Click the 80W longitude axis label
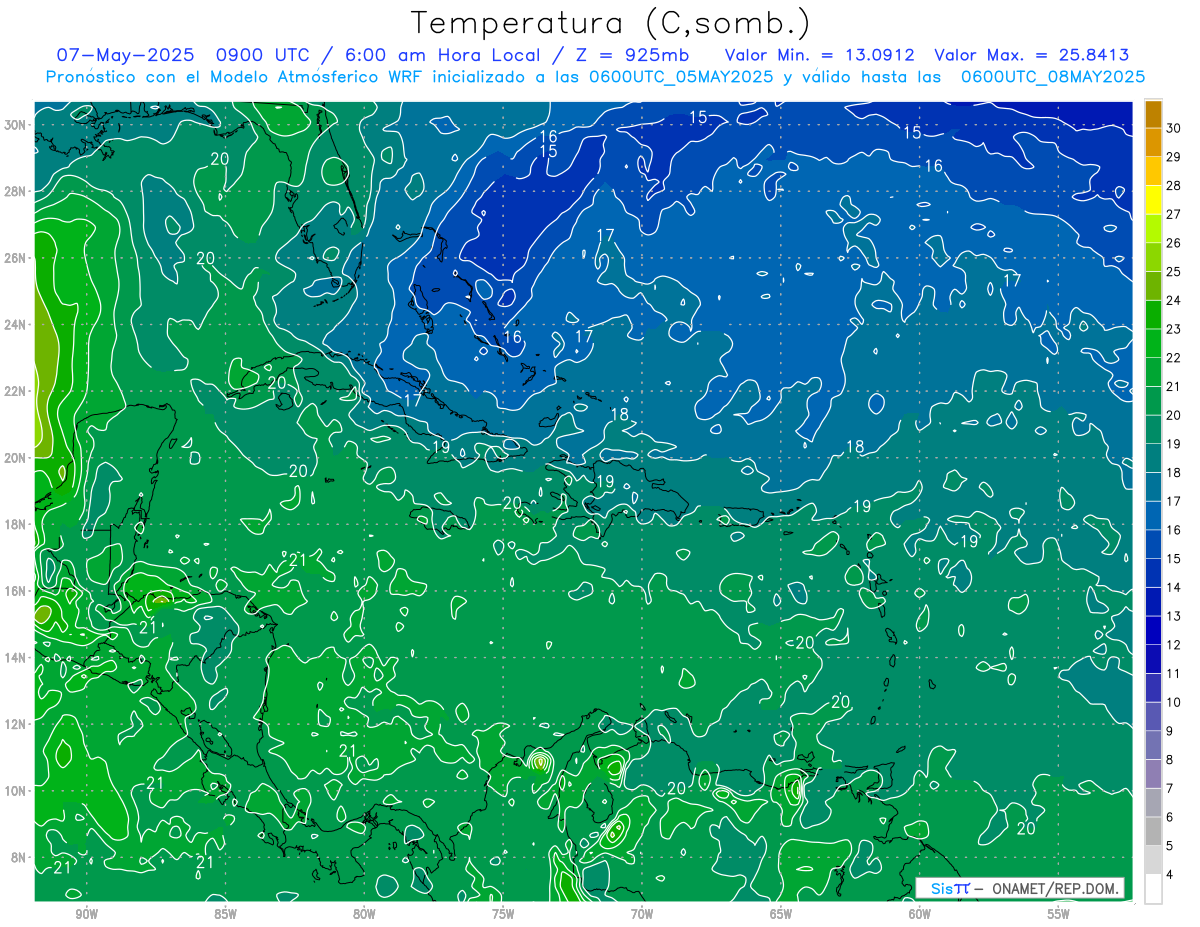Screen dimensions: 1200x927 coord(364,913)
